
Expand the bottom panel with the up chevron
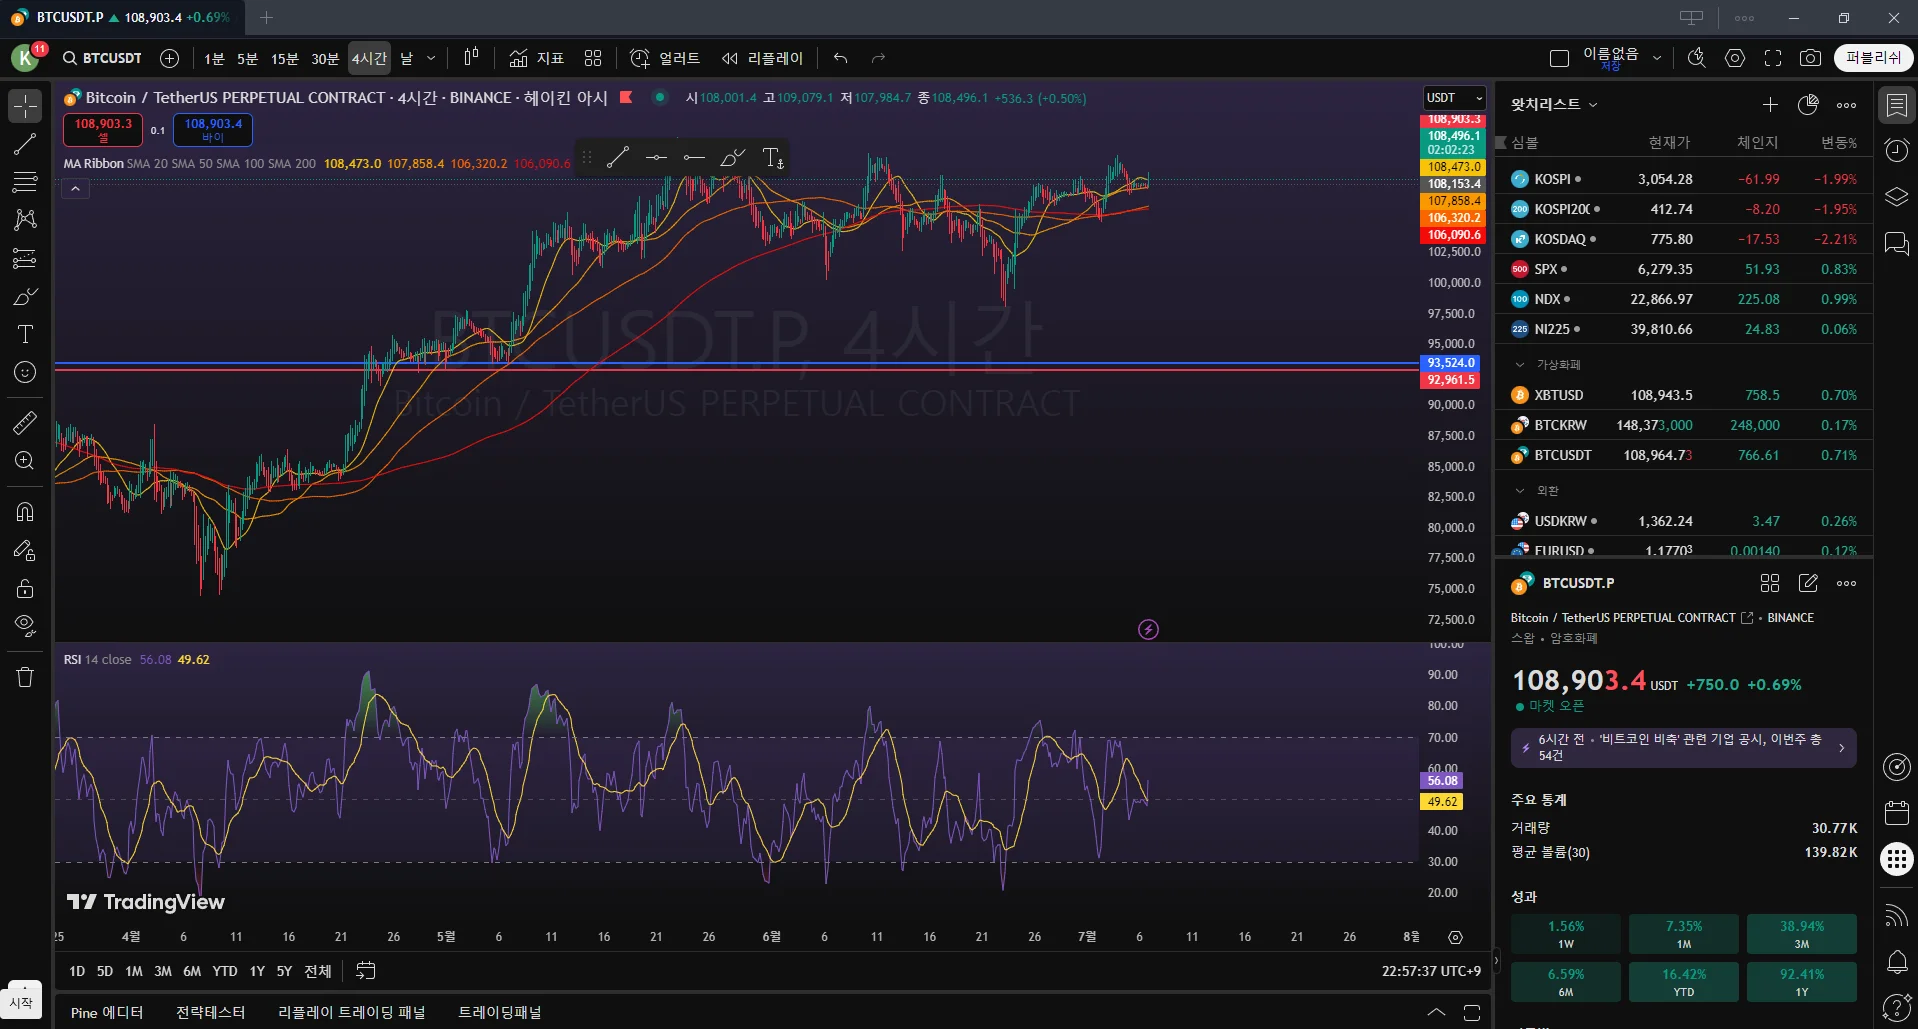point(1436,1013)
